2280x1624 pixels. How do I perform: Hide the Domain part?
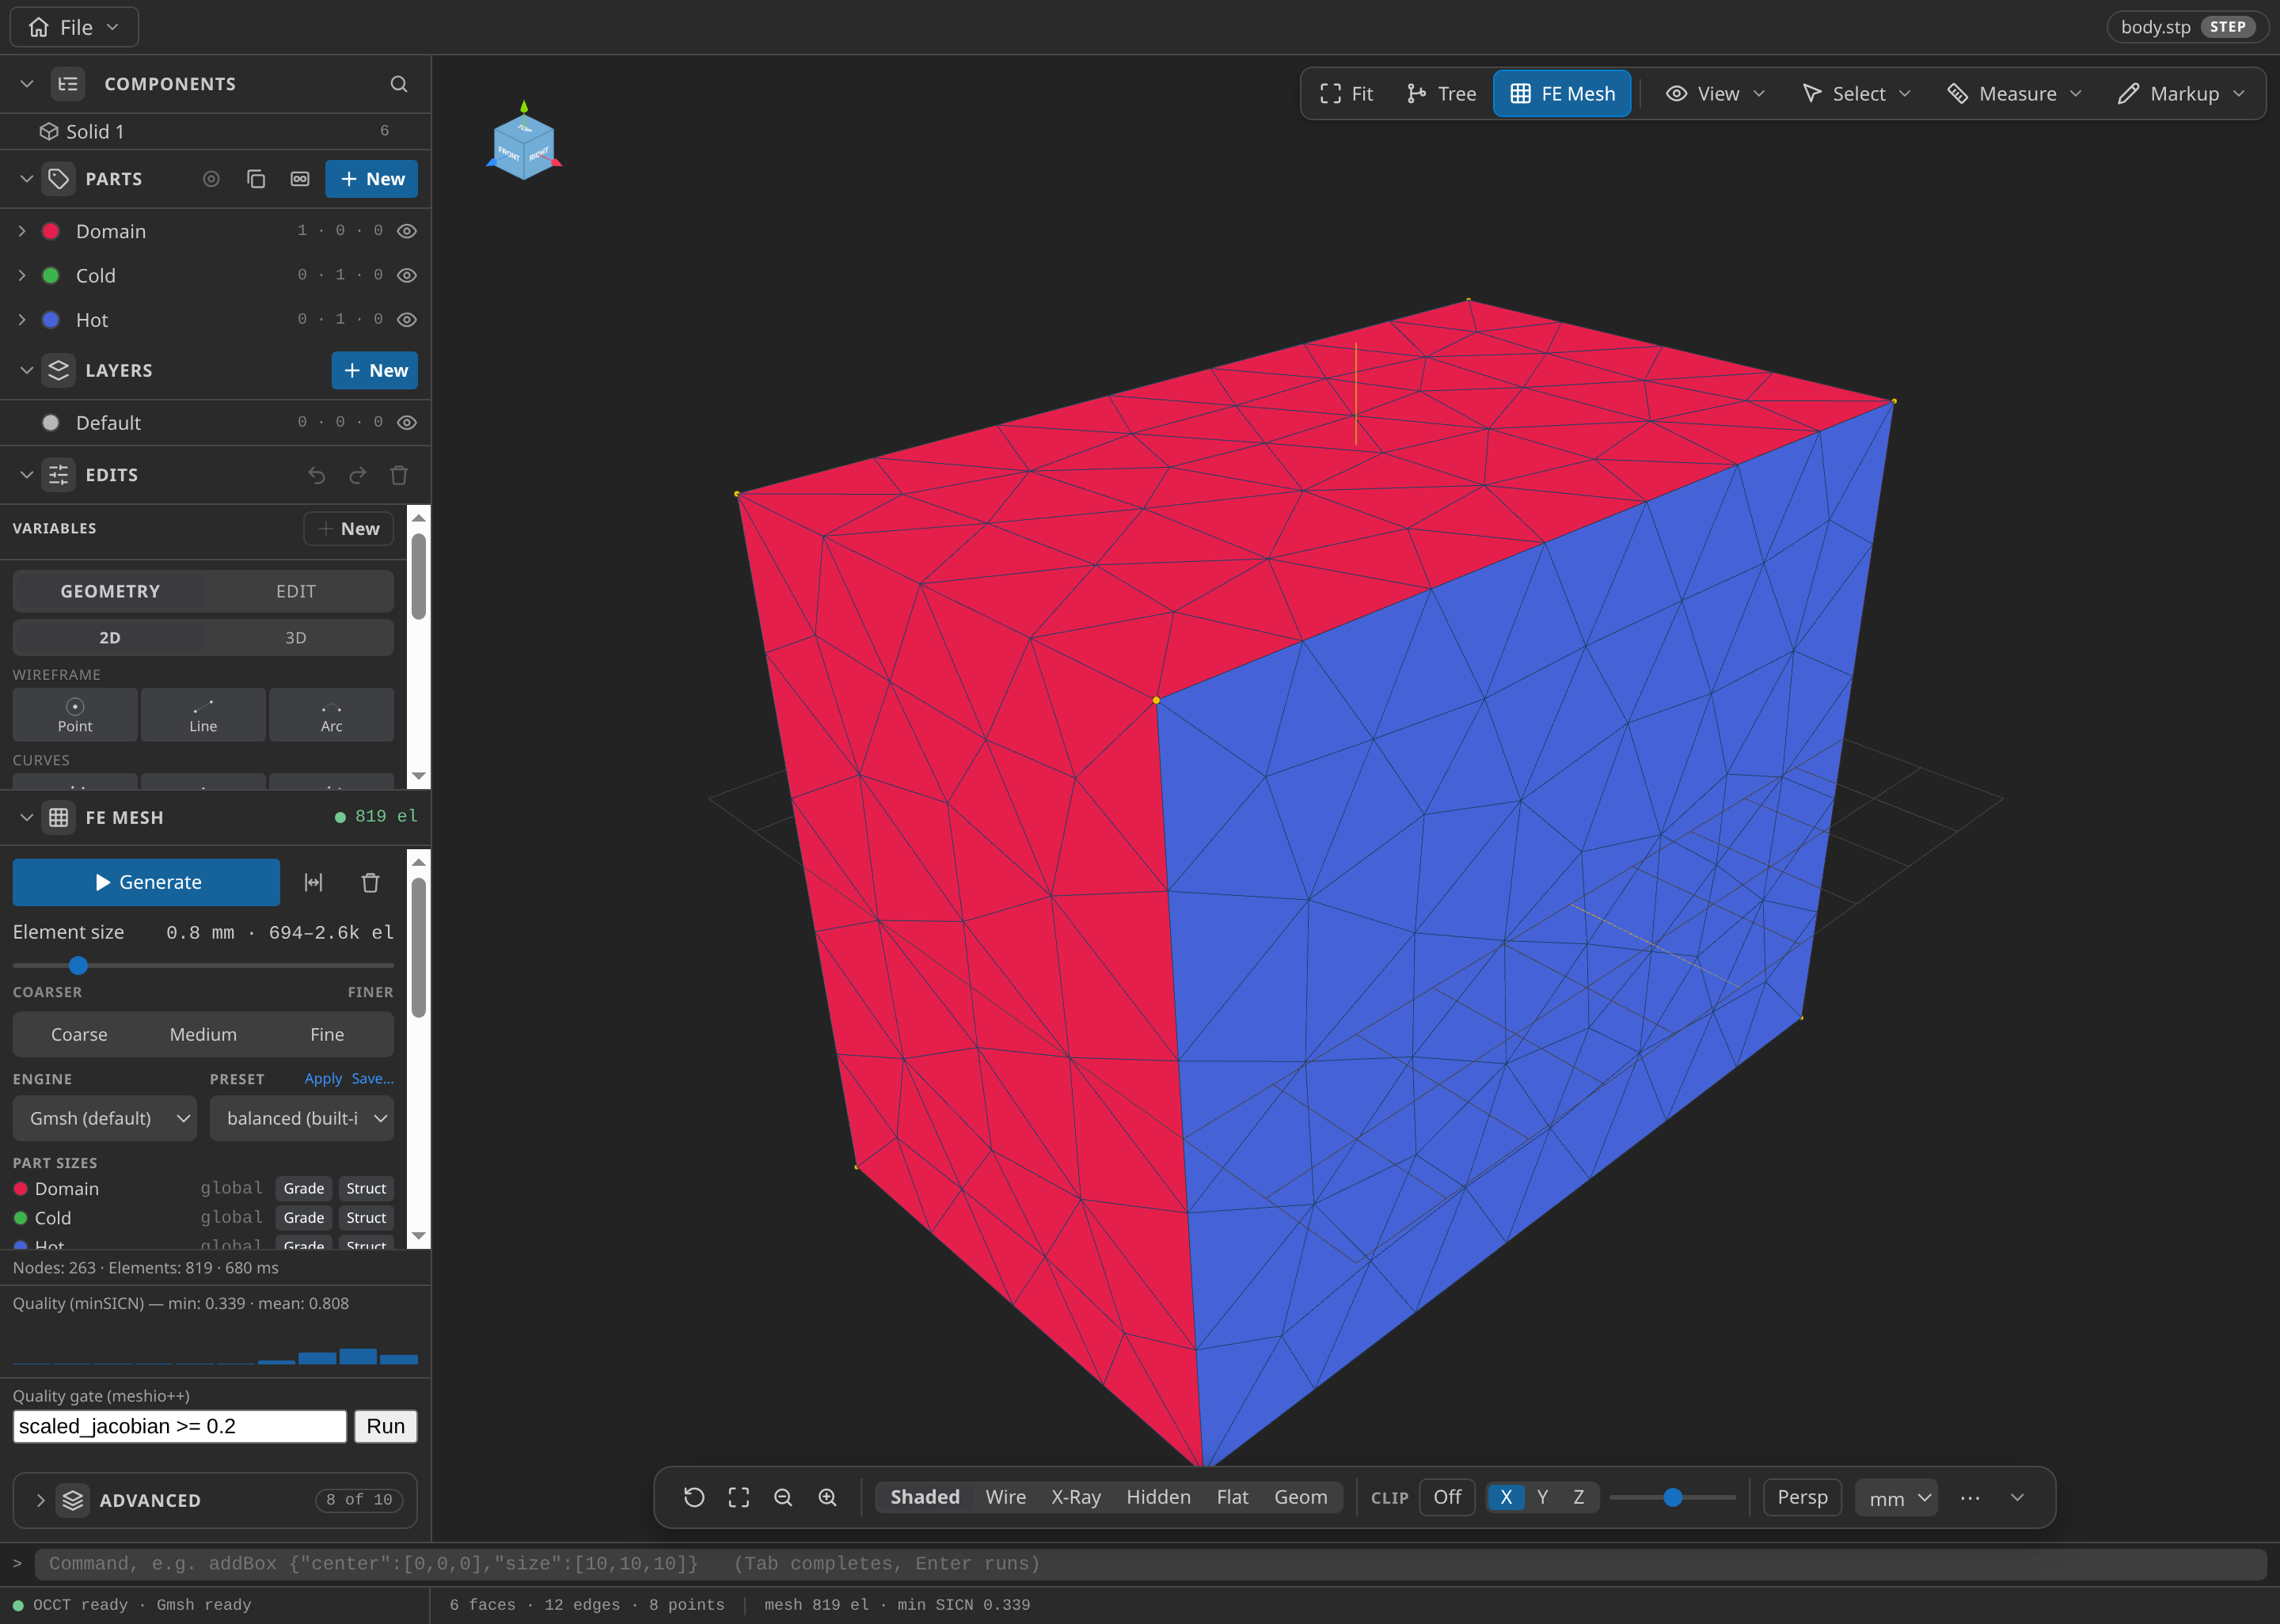[x=407, y=231]
